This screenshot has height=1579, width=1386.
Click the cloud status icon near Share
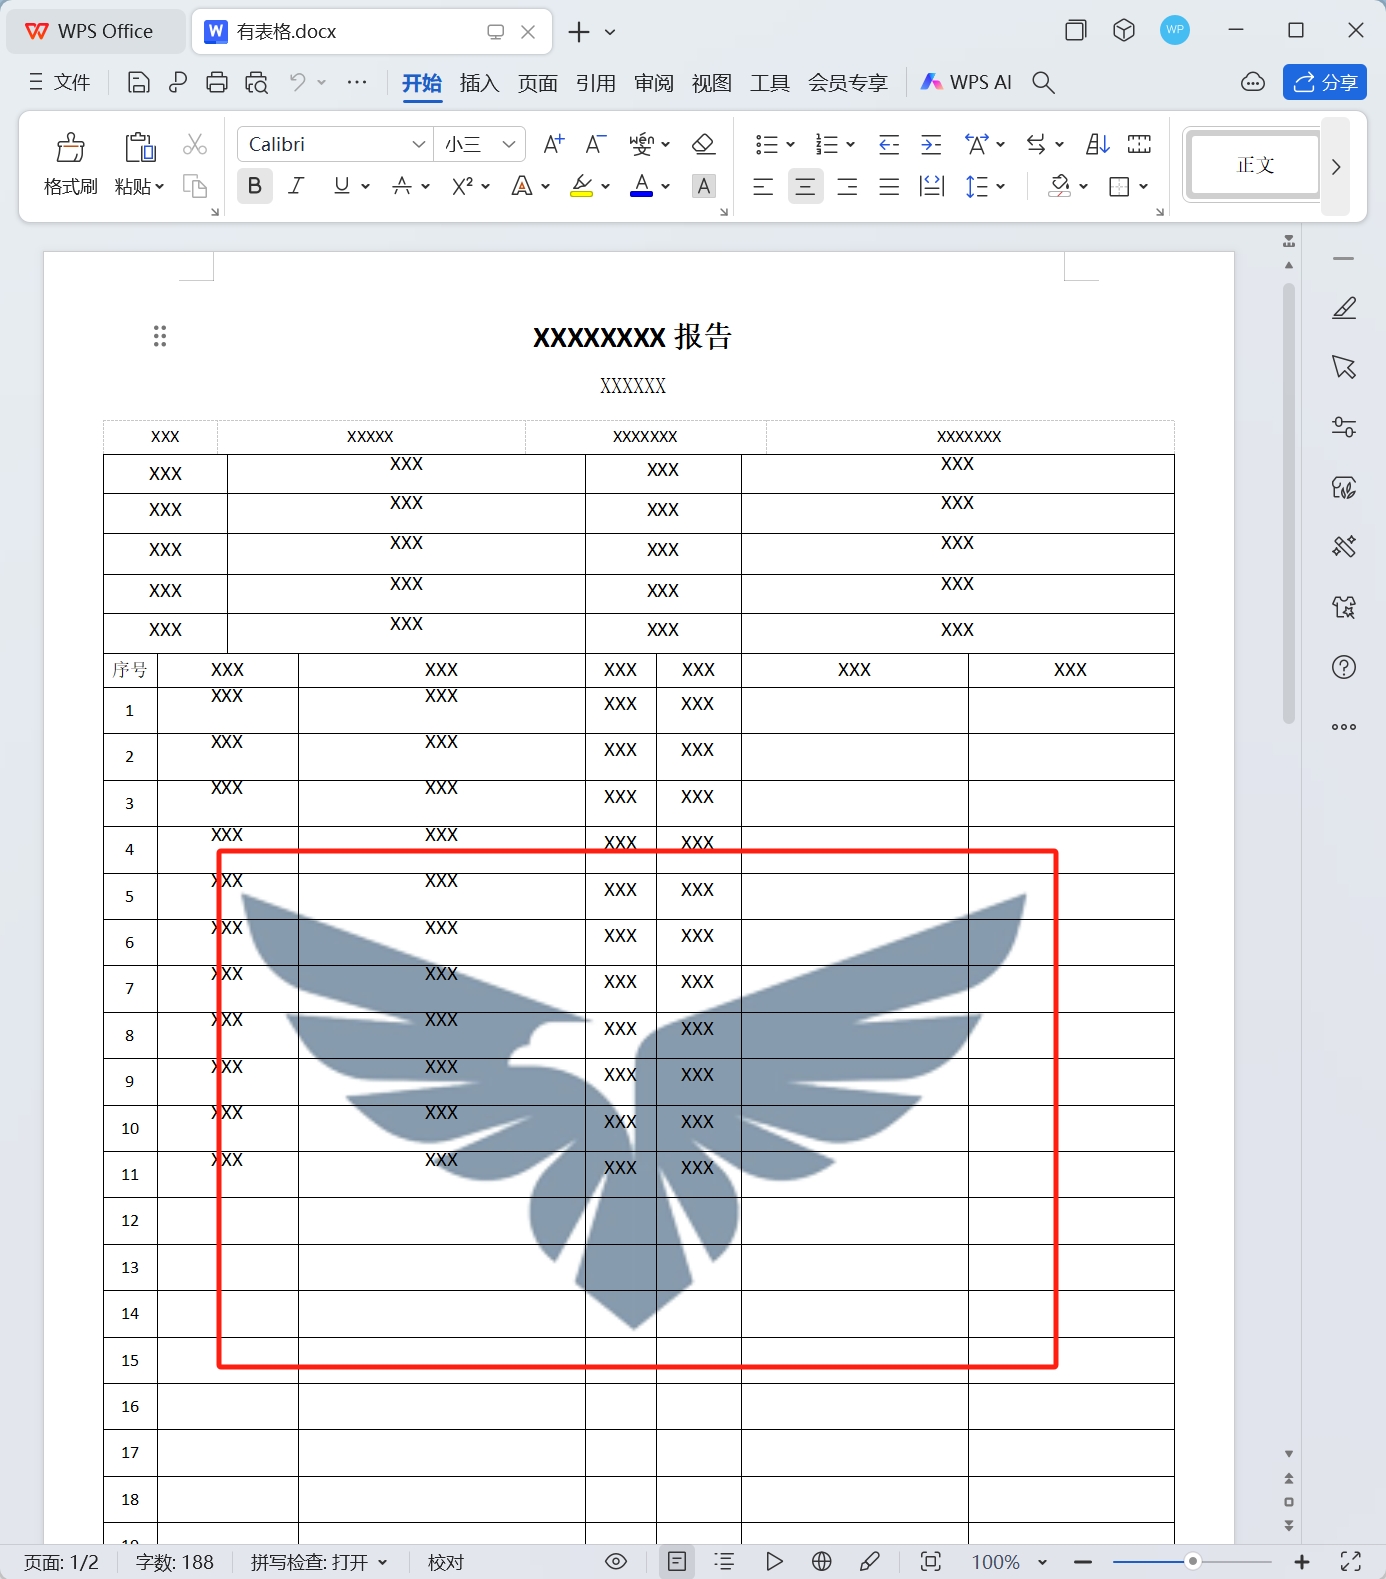tap(1253, 82)
